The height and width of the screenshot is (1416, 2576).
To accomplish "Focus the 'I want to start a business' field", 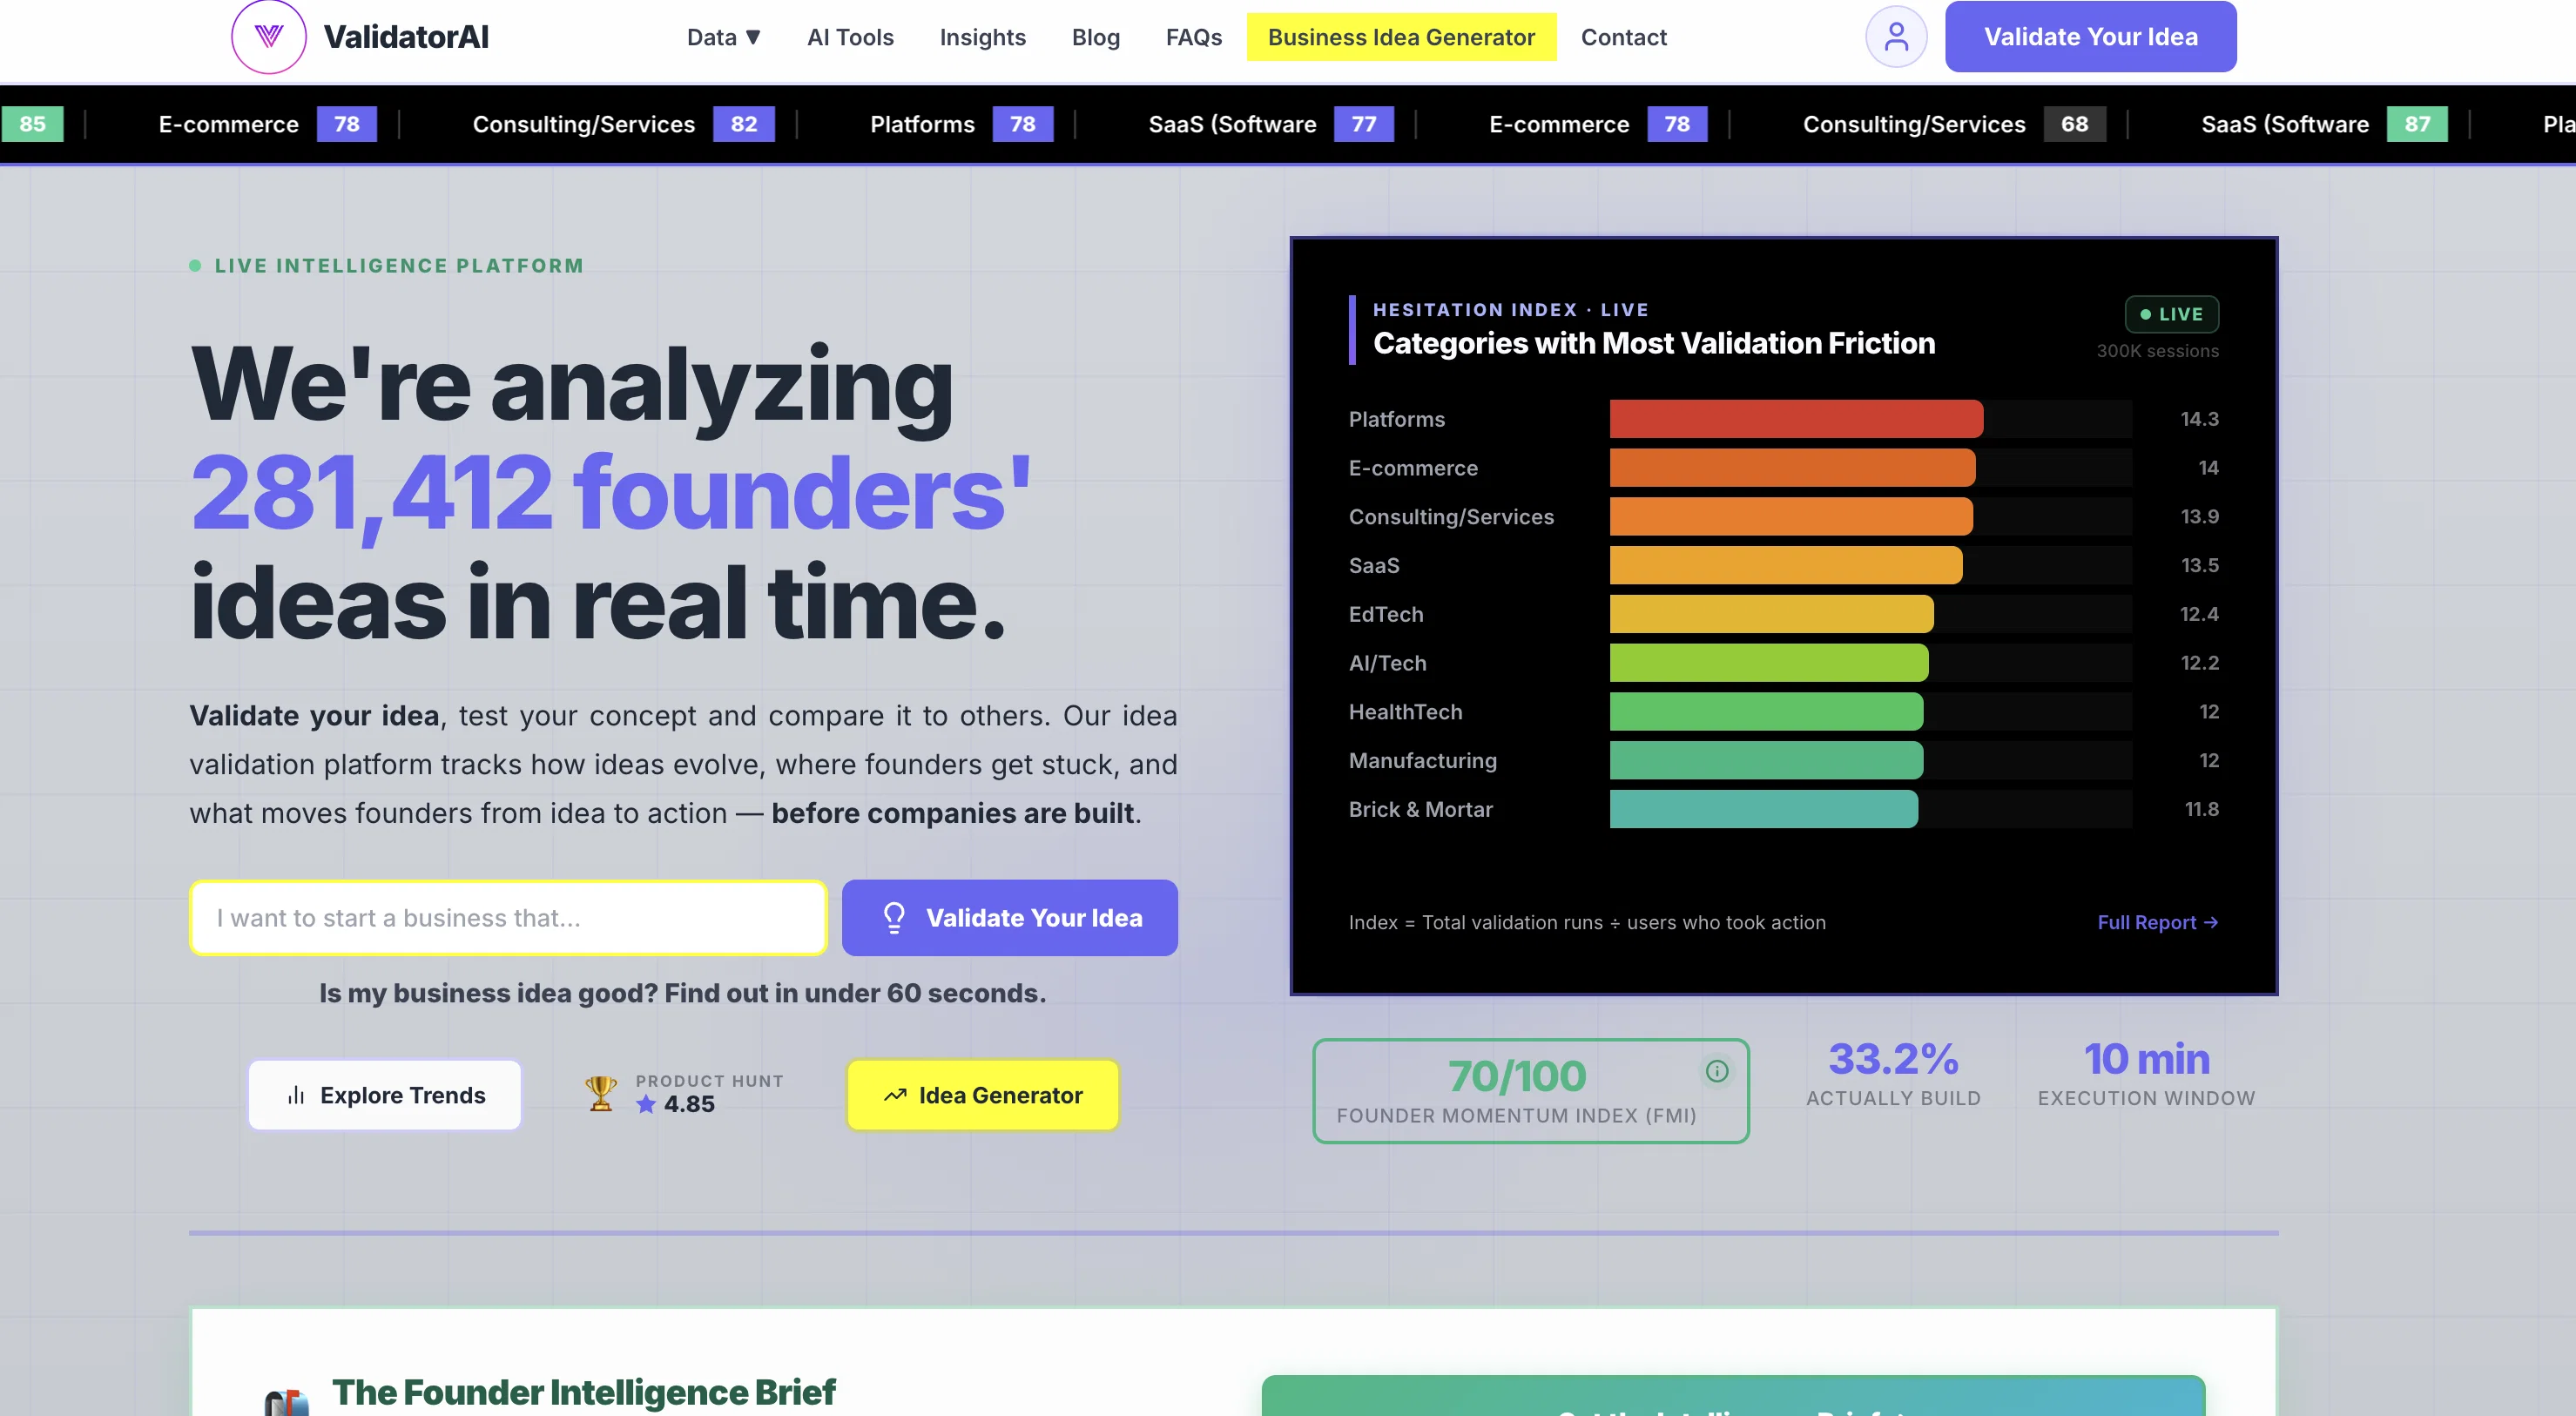I will click(508, 917).
